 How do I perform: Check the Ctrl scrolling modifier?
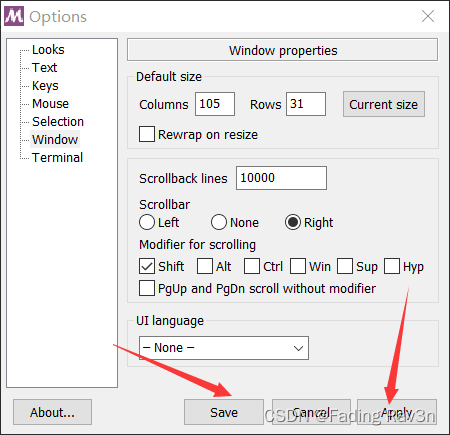click(x=252, y=266)
